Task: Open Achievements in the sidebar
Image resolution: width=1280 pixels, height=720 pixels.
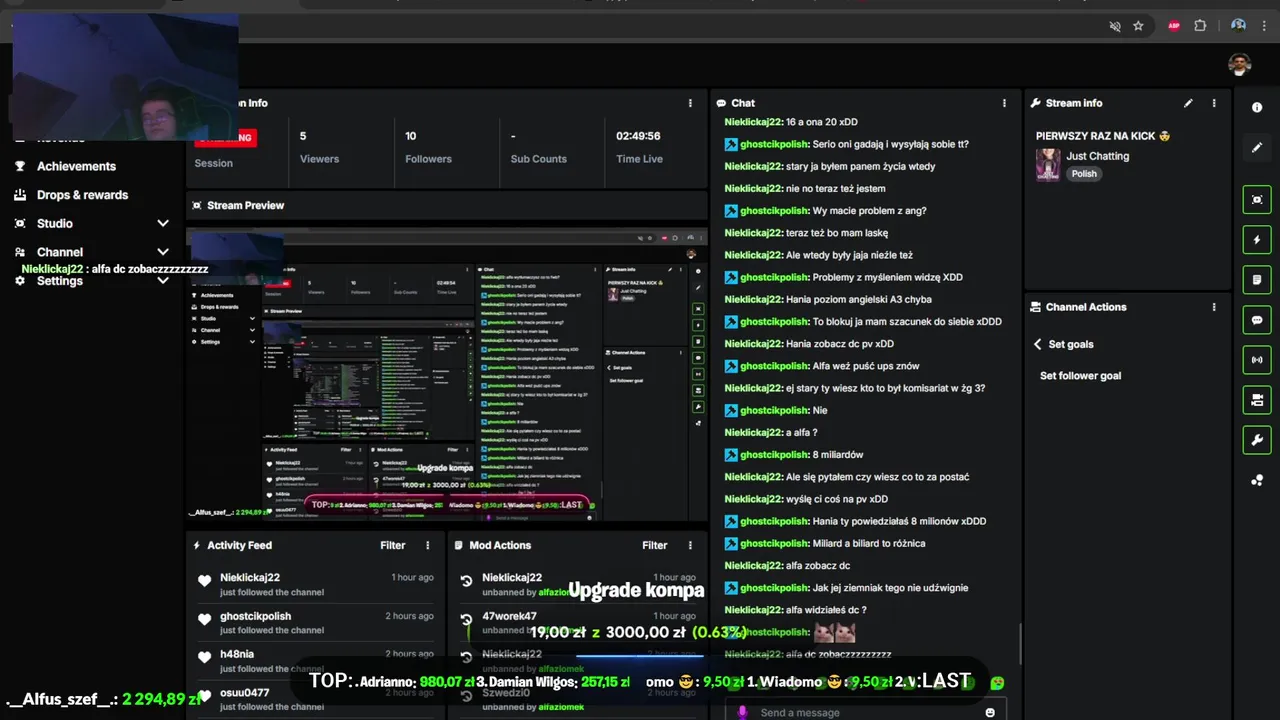Action: pos(76,166)
